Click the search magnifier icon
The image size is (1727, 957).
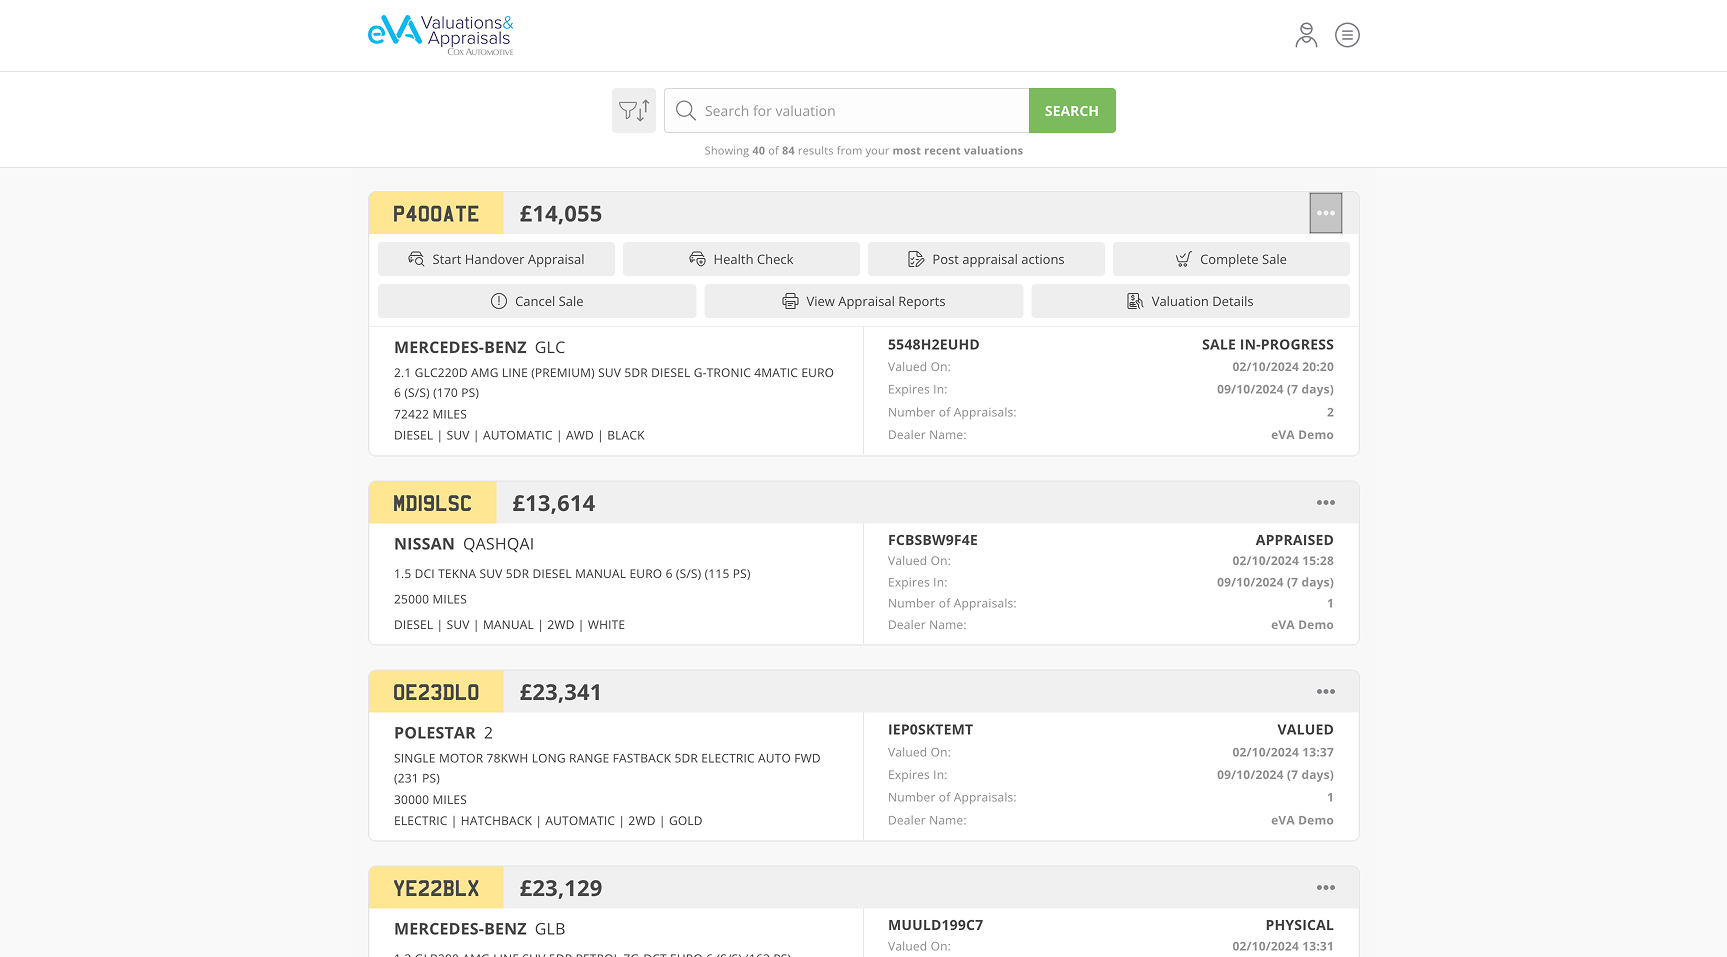click(685, 110)
